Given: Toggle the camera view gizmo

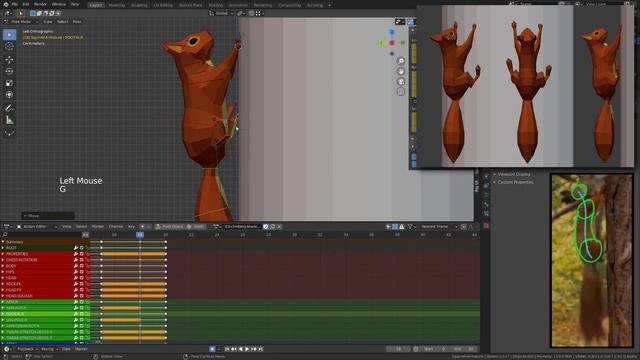Looking at the screenshot, I should pyautogui.click(x=401, y=82).
